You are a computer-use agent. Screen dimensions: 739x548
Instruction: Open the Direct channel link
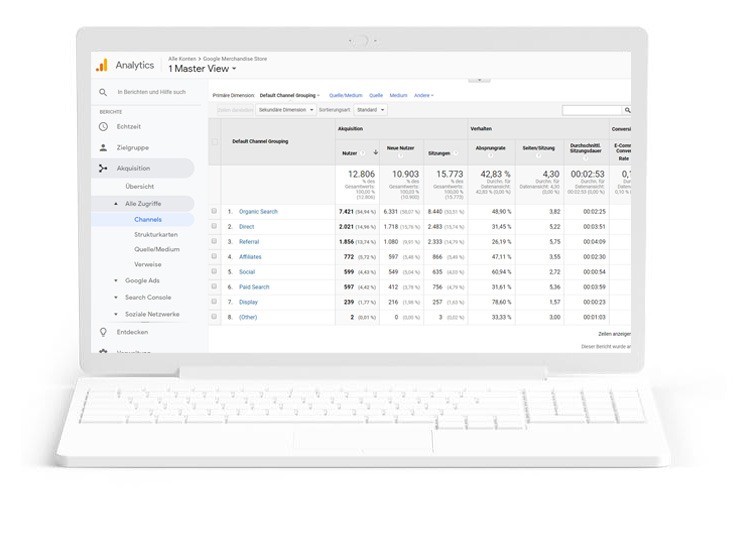[246, 227]
